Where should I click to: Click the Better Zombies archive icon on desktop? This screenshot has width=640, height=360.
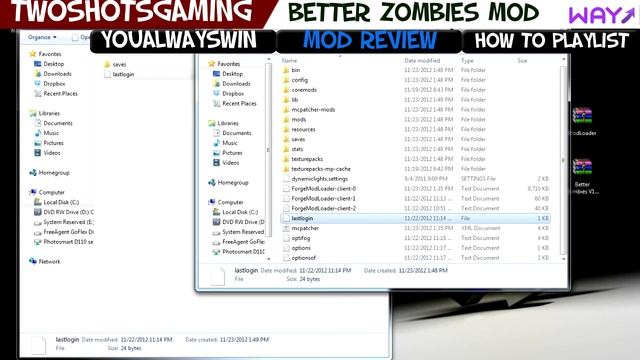(x=582, y=167)
